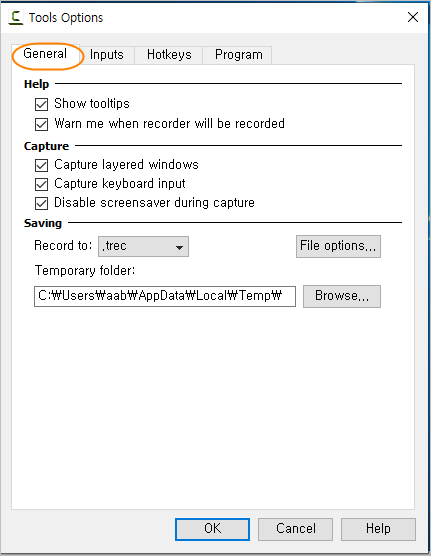Browse for a temporary folder
This screenshot has width=431, height=556.
(342, 296)
